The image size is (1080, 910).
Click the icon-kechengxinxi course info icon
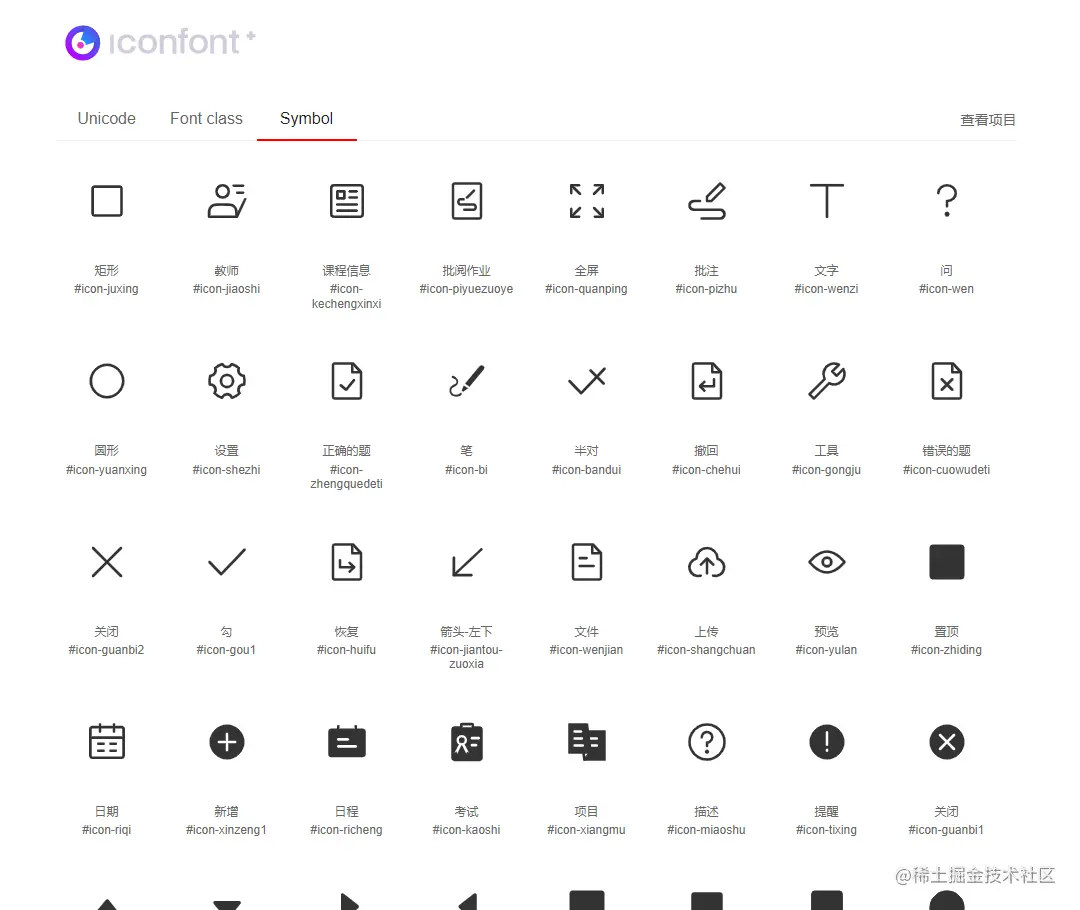(x=346, y=201)
